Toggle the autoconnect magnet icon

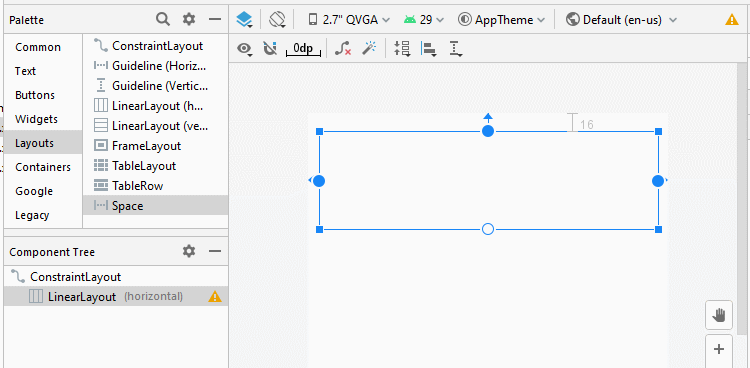click(x=270, y=48)
